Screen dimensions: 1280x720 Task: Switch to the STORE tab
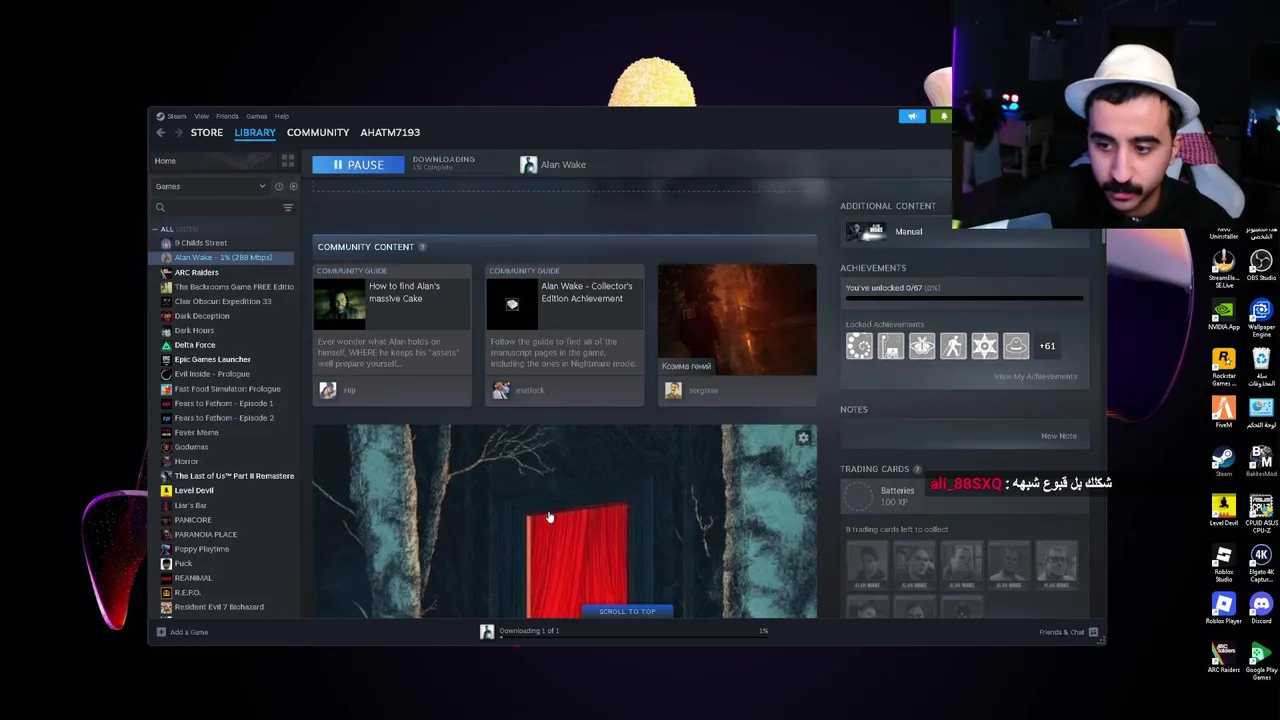207,132
